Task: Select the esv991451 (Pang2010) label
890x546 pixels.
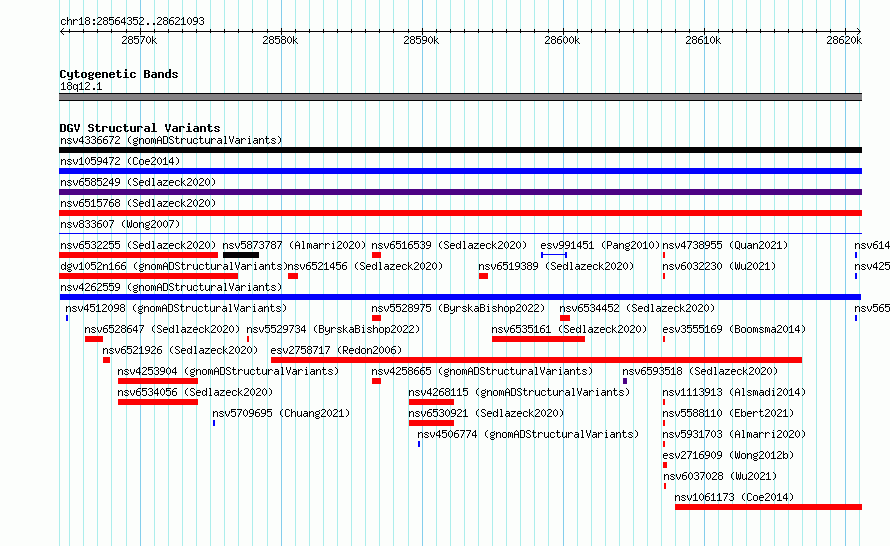Action: click(600, 245)
